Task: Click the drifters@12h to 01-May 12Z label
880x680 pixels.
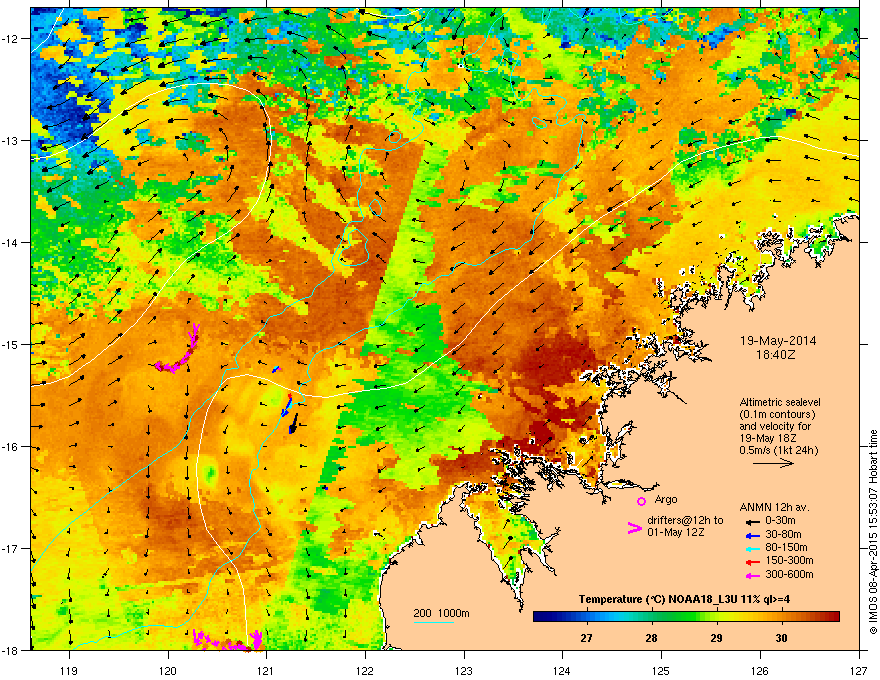Action: pos(685,526)
